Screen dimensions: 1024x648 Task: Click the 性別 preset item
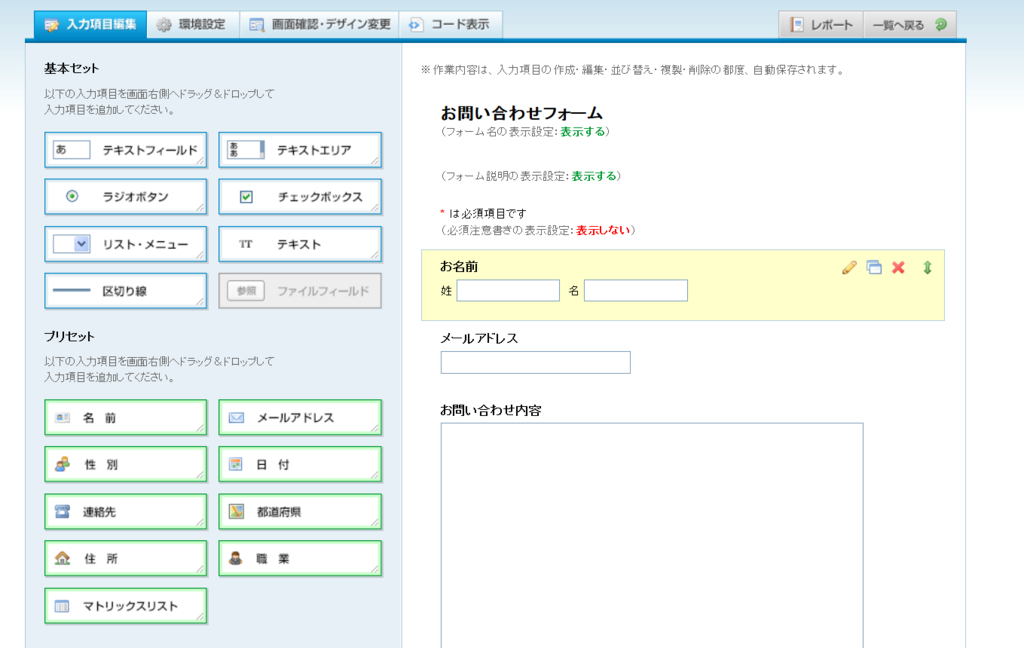(125, 463)
